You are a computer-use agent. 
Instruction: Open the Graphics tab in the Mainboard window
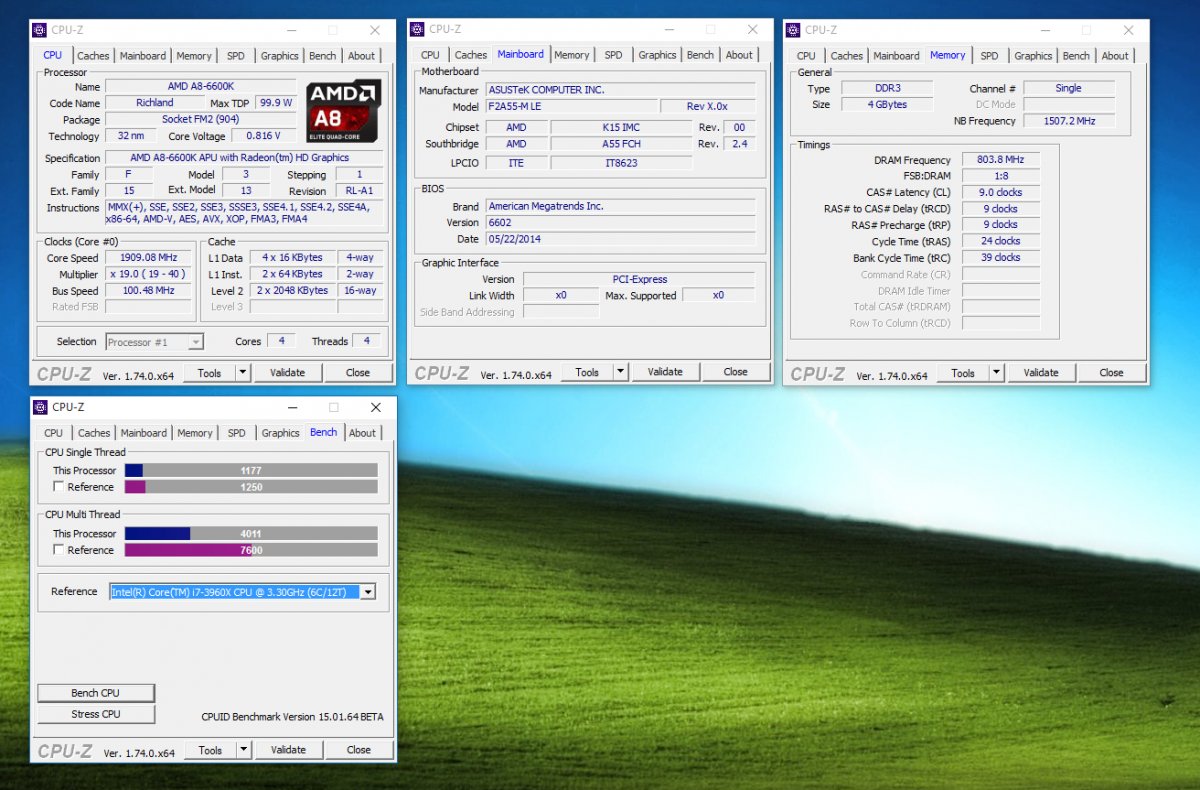[657, 55]
